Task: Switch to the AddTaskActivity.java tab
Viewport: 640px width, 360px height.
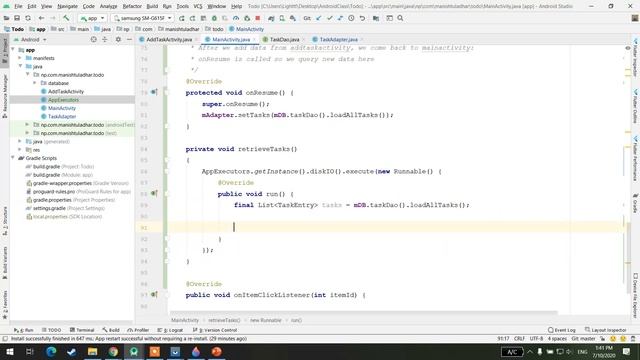Action: [169, 40]
